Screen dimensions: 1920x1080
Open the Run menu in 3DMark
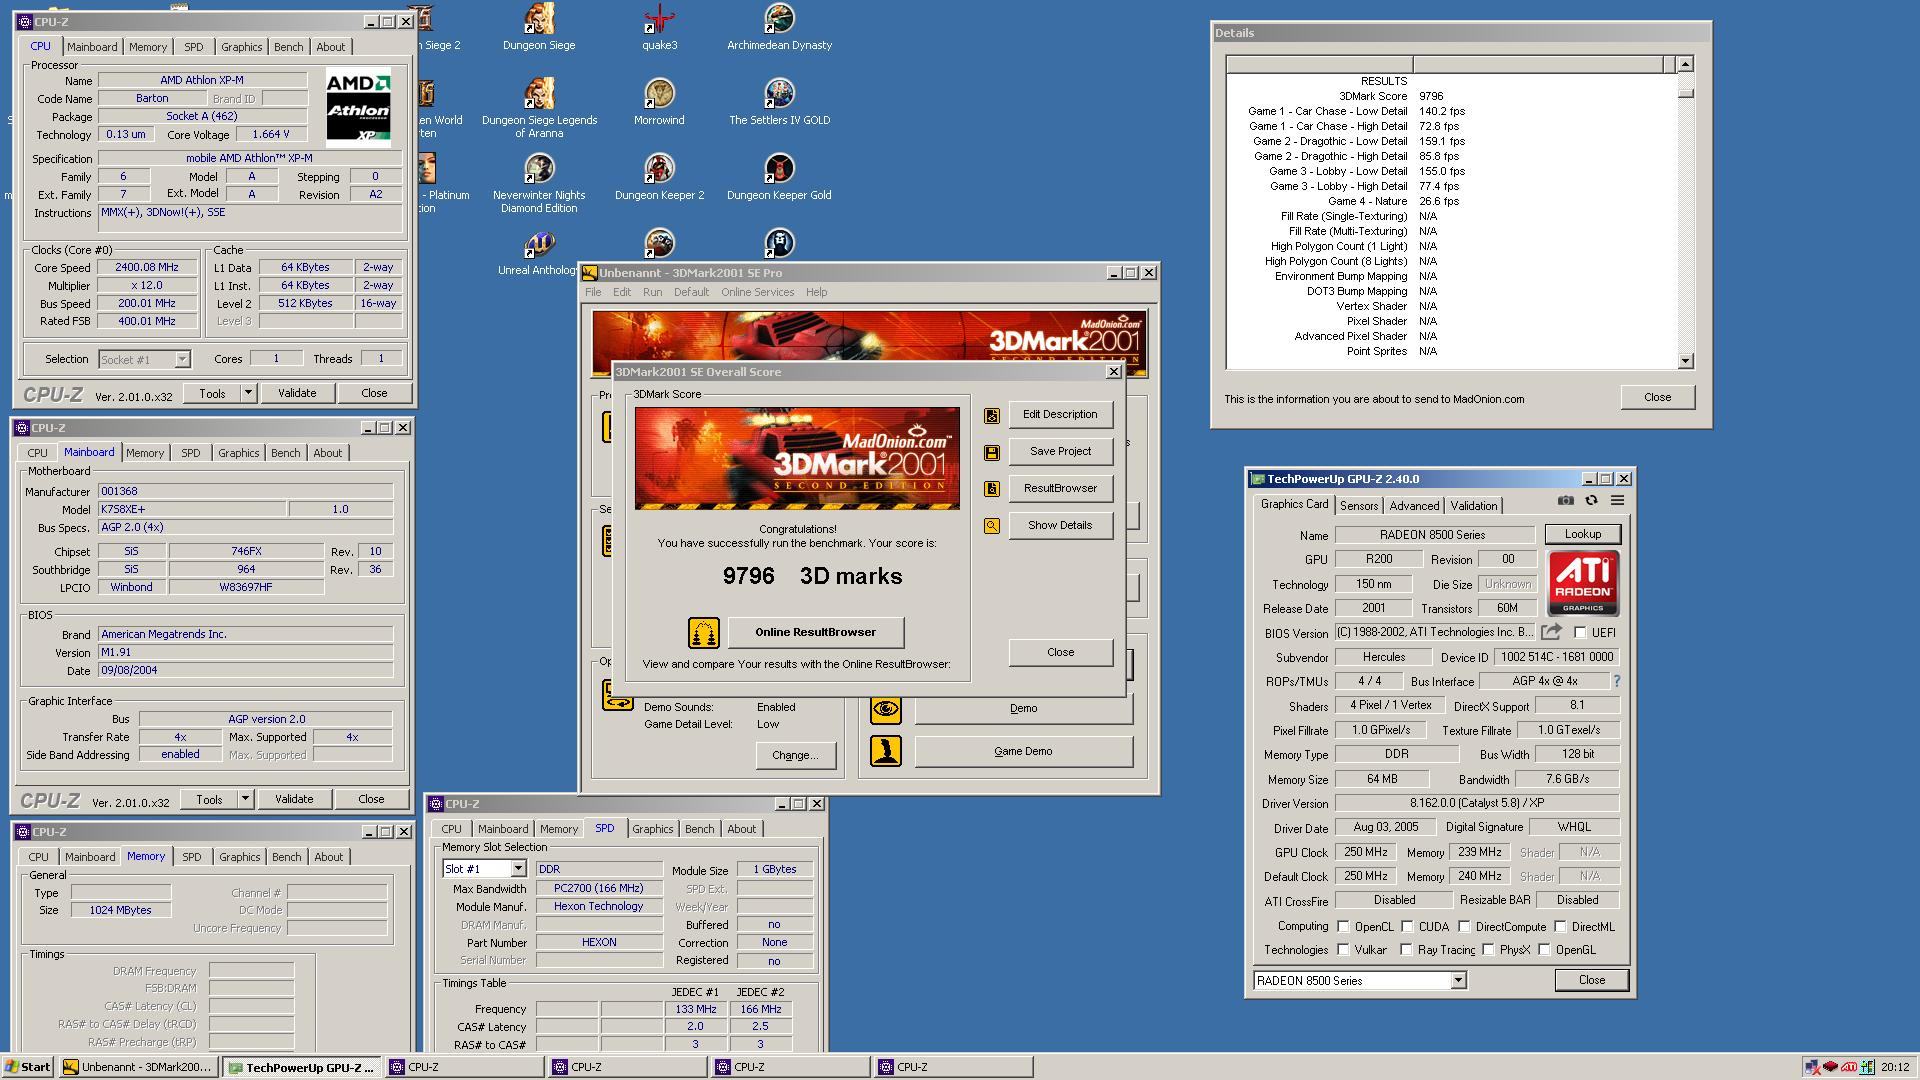point(652,292)
